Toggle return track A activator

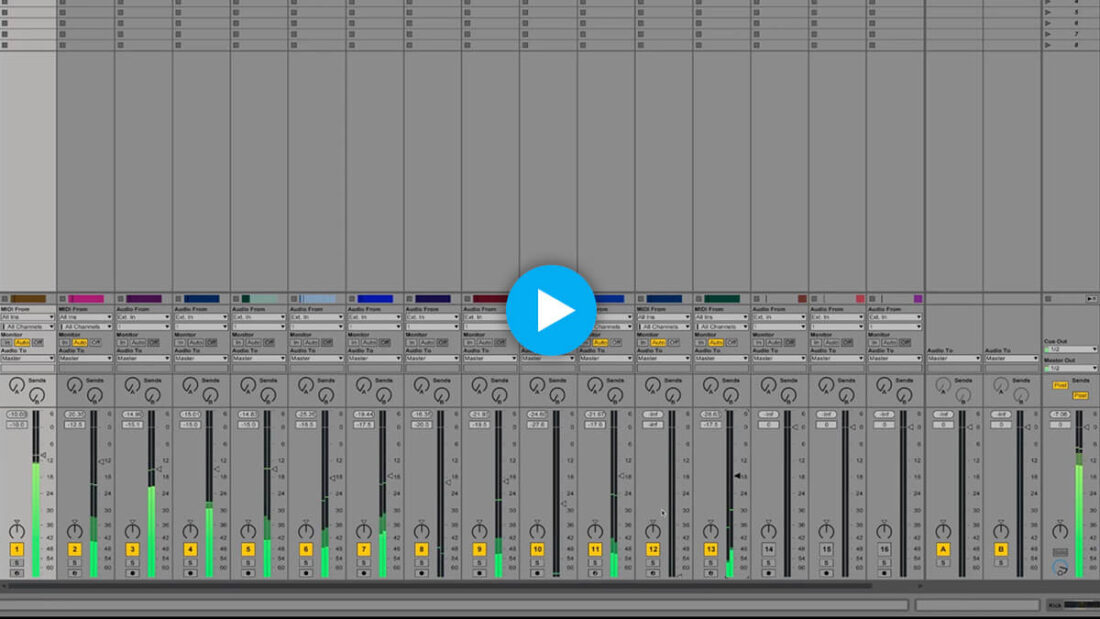[943, 550]
